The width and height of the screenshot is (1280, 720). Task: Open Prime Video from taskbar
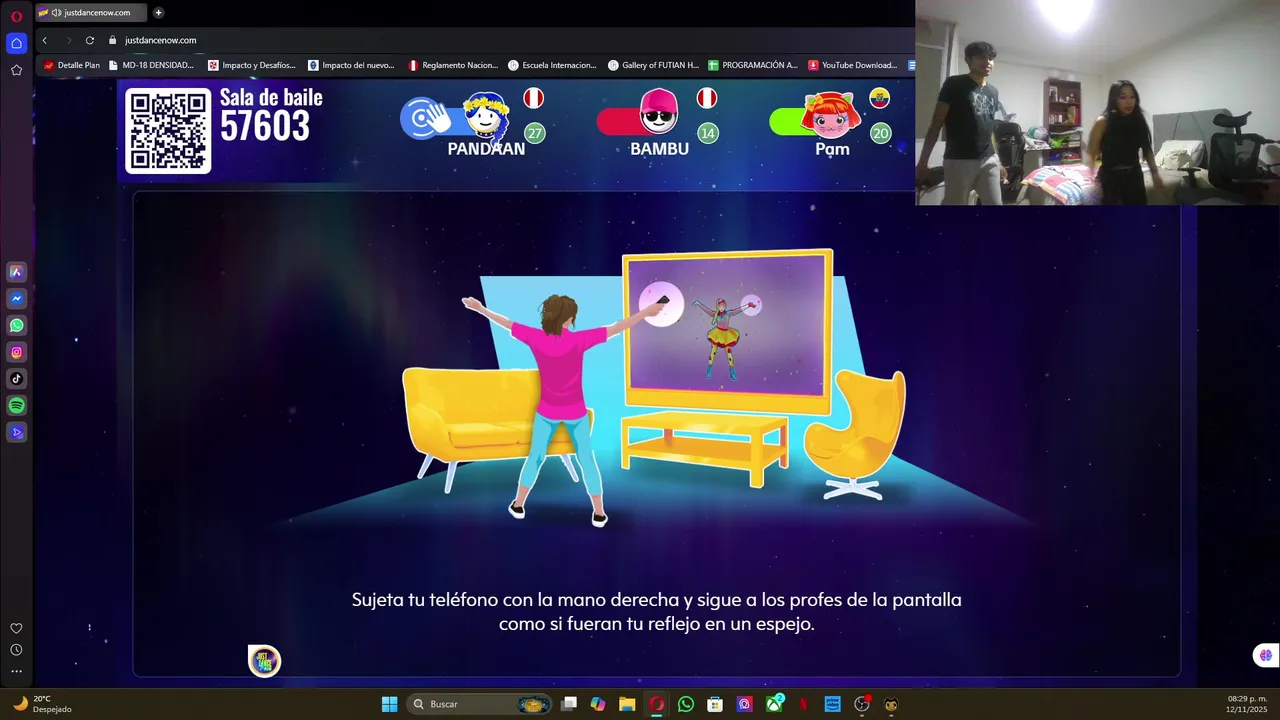tap(832, 704)
